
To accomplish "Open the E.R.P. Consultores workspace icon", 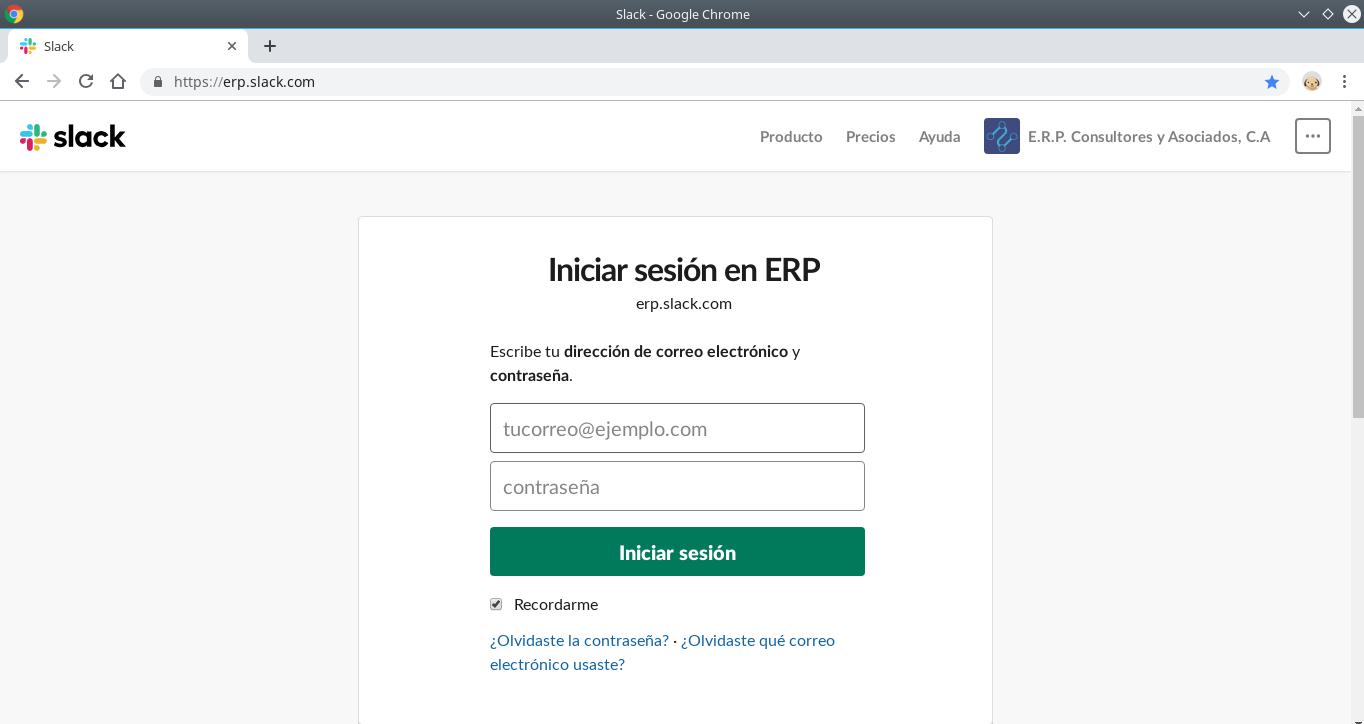I will tap(1001, 136).
